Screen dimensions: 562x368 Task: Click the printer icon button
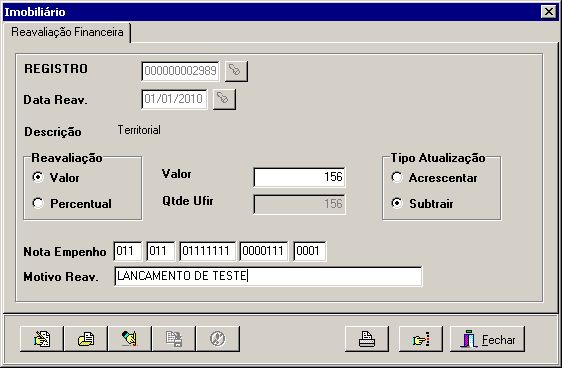tap(367, 339)
